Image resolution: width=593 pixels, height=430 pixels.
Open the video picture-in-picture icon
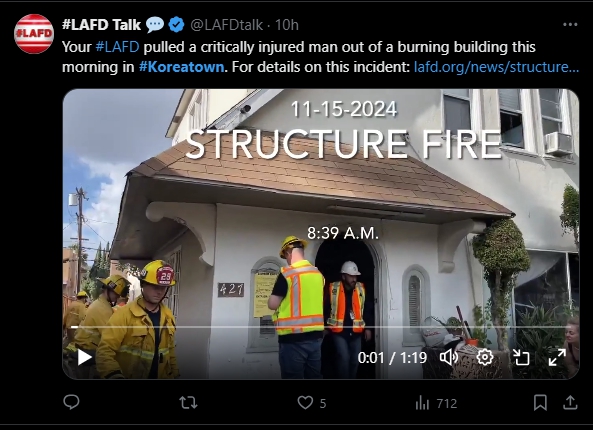coord(521,357)
